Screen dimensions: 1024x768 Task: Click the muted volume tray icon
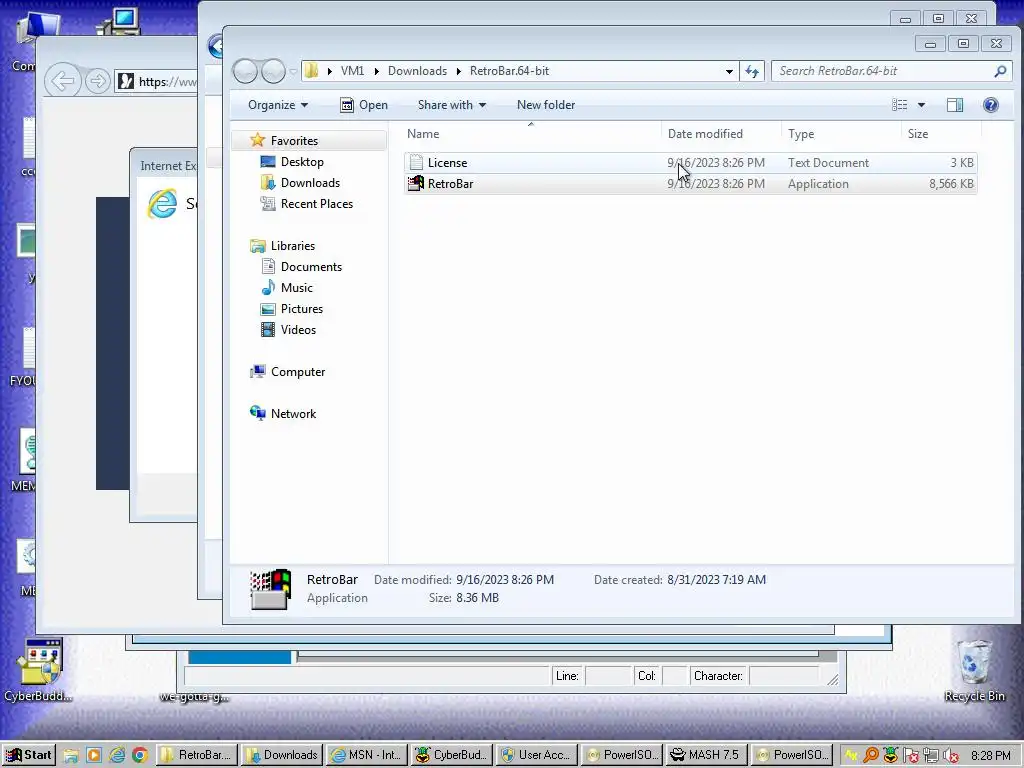click(x=951, y=756)
